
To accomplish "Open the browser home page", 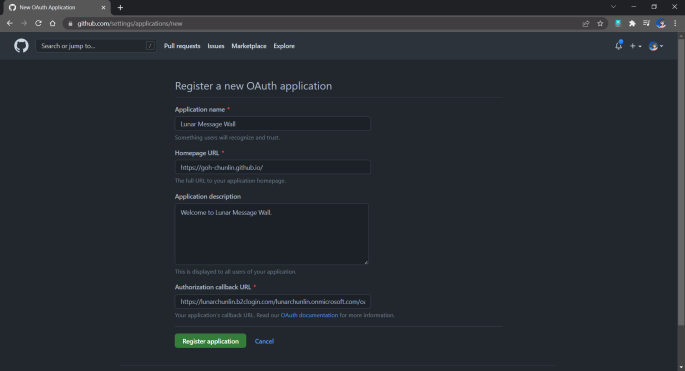I will [52, 23].
